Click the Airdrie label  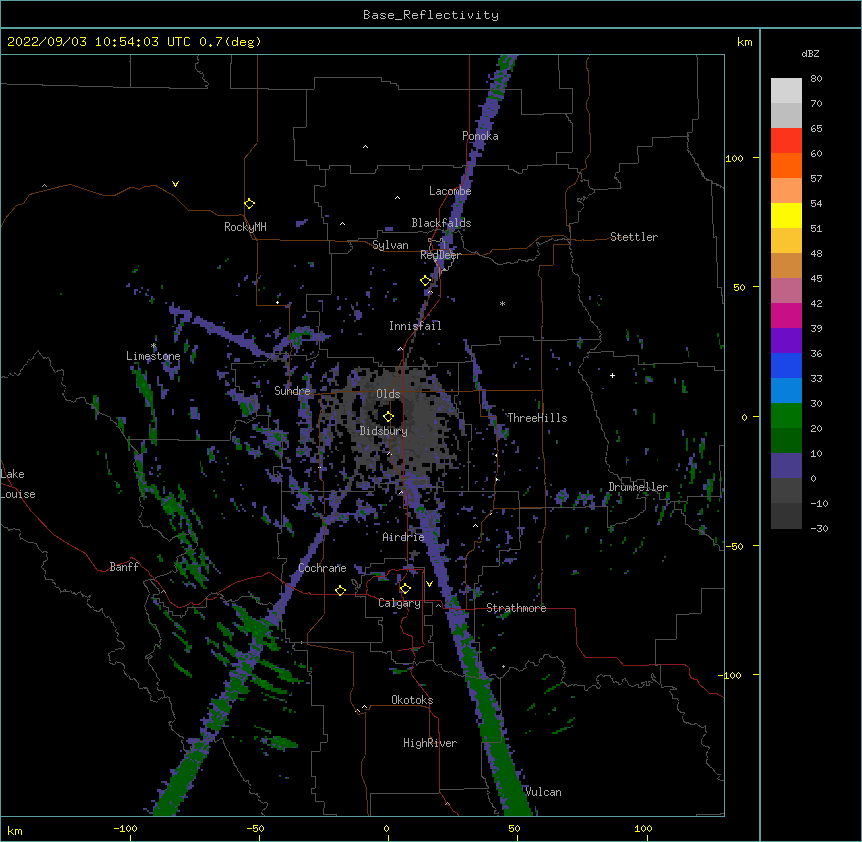coord(403,537)
